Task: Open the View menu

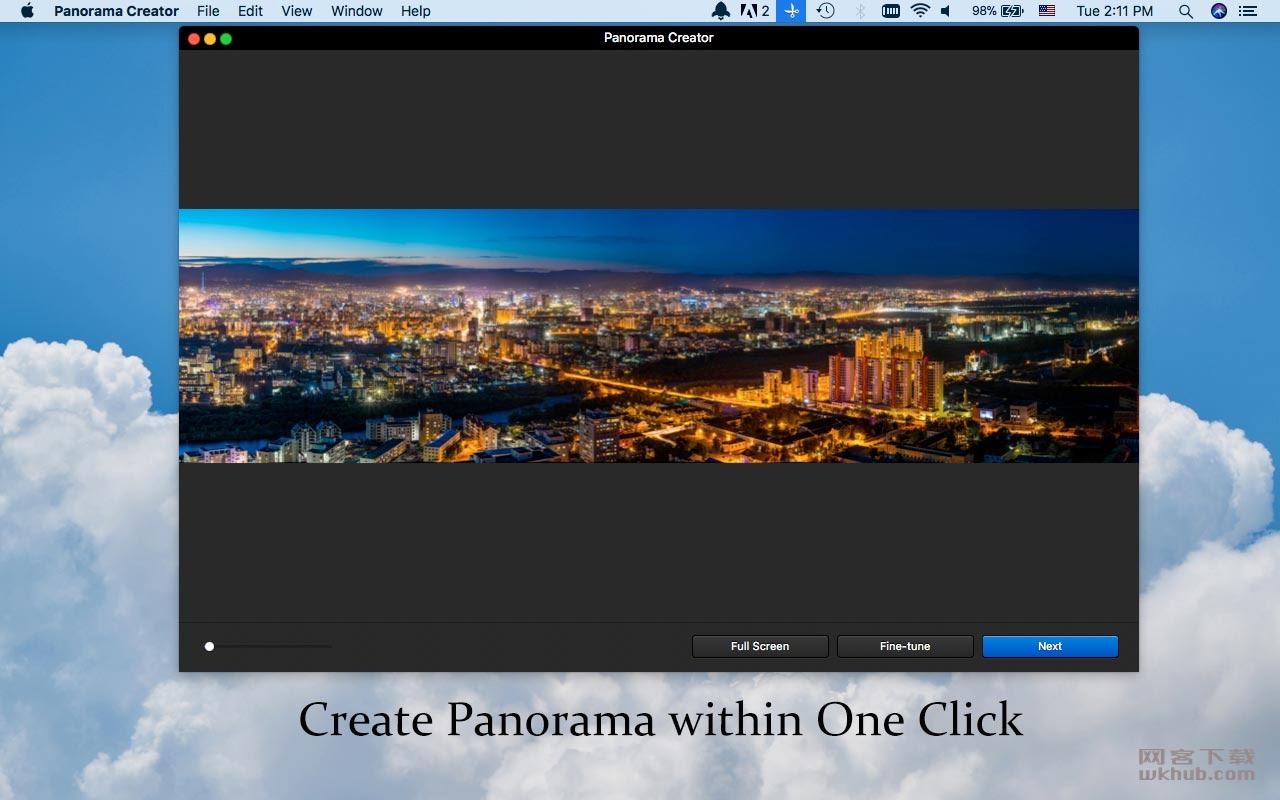Action: point(297,11)
